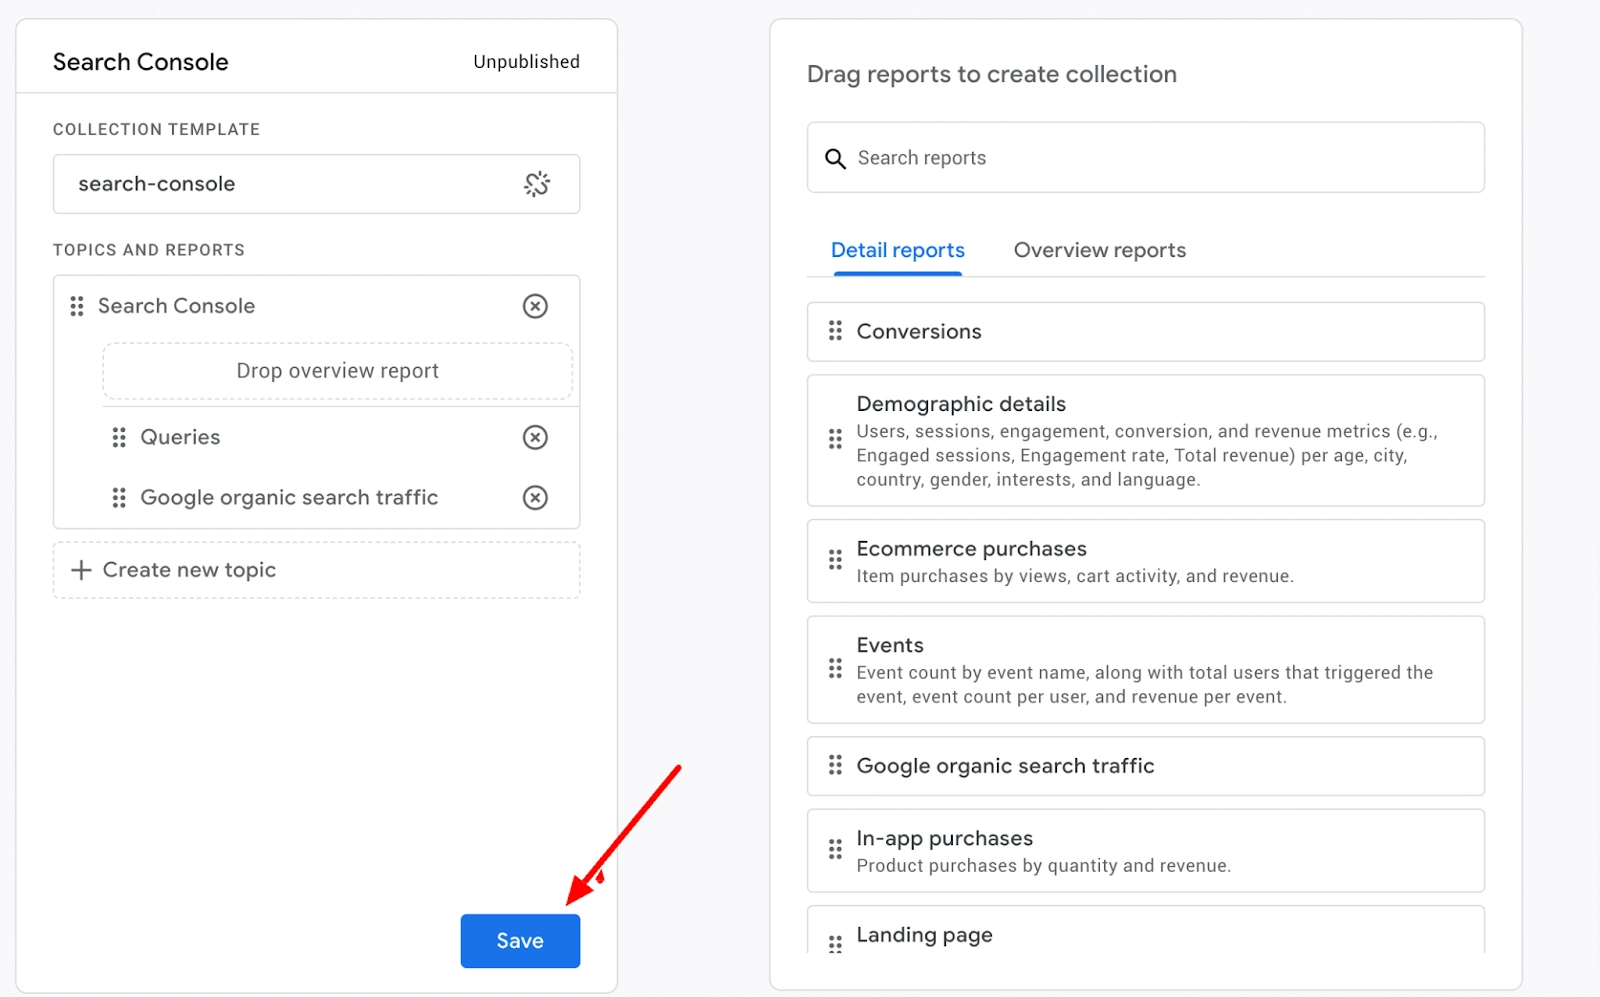1600x997 pixels.
Task: Grab Google organic search traffic handle in detail reports list
Action: [x=835, y=766]
